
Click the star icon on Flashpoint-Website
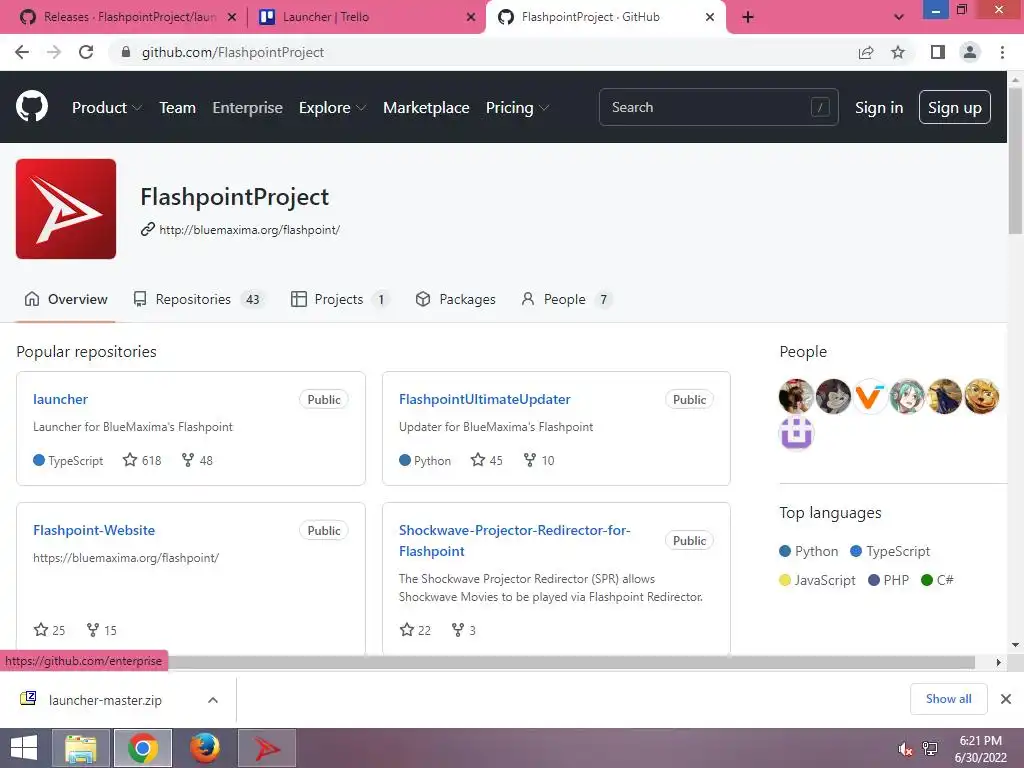(41, 630)
